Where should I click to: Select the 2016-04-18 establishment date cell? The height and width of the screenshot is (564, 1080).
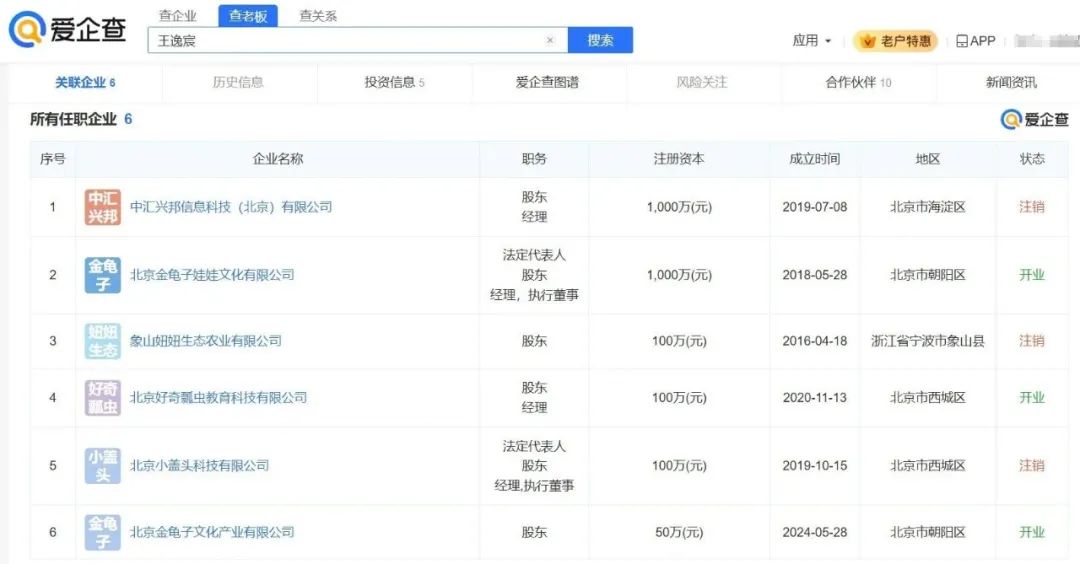(x=815, y=341)
